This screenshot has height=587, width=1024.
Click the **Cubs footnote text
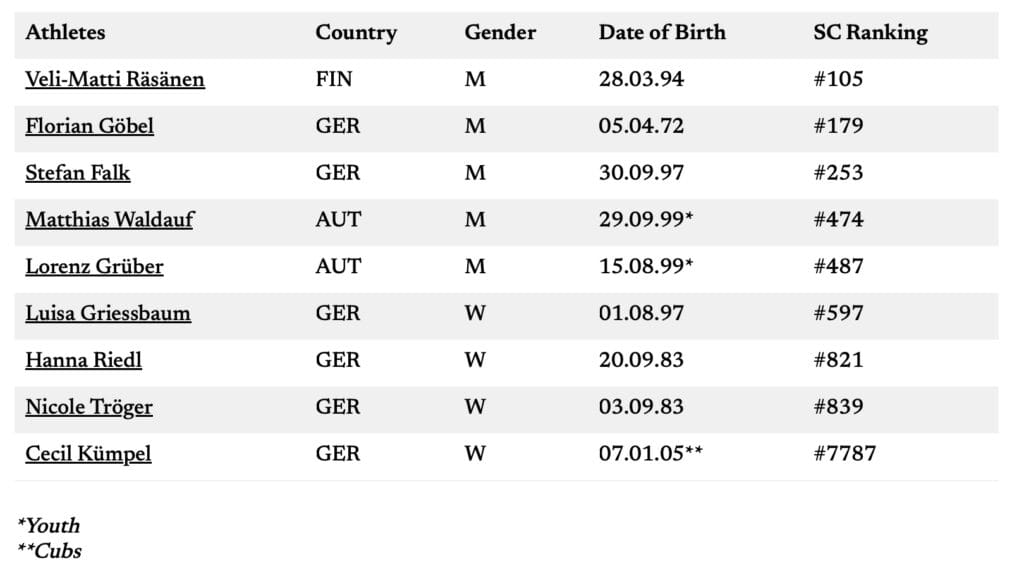click(x=50, y=551)
